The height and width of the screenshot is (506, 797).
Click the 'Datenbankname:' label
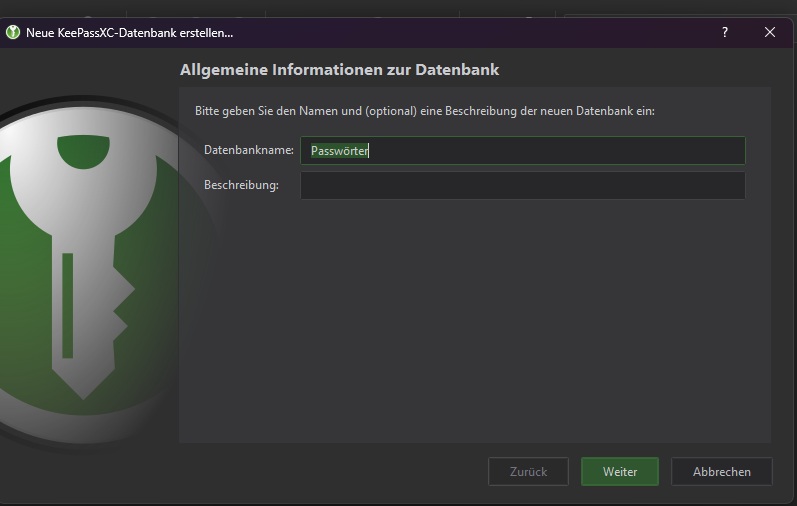point(249,150)
